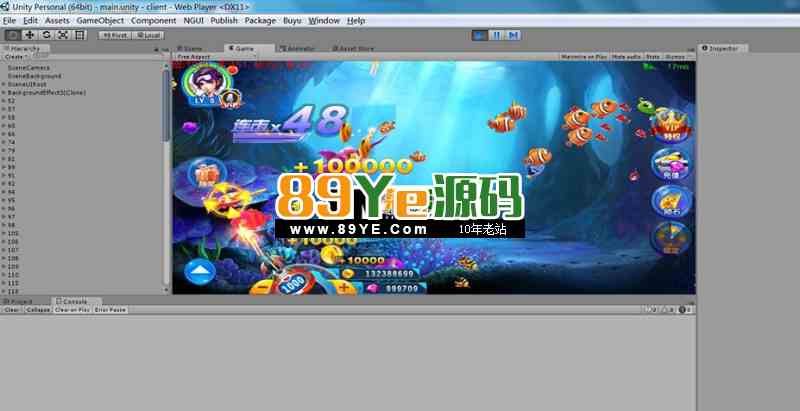Select object 110 in the Hierarchy

click(13, 274)
